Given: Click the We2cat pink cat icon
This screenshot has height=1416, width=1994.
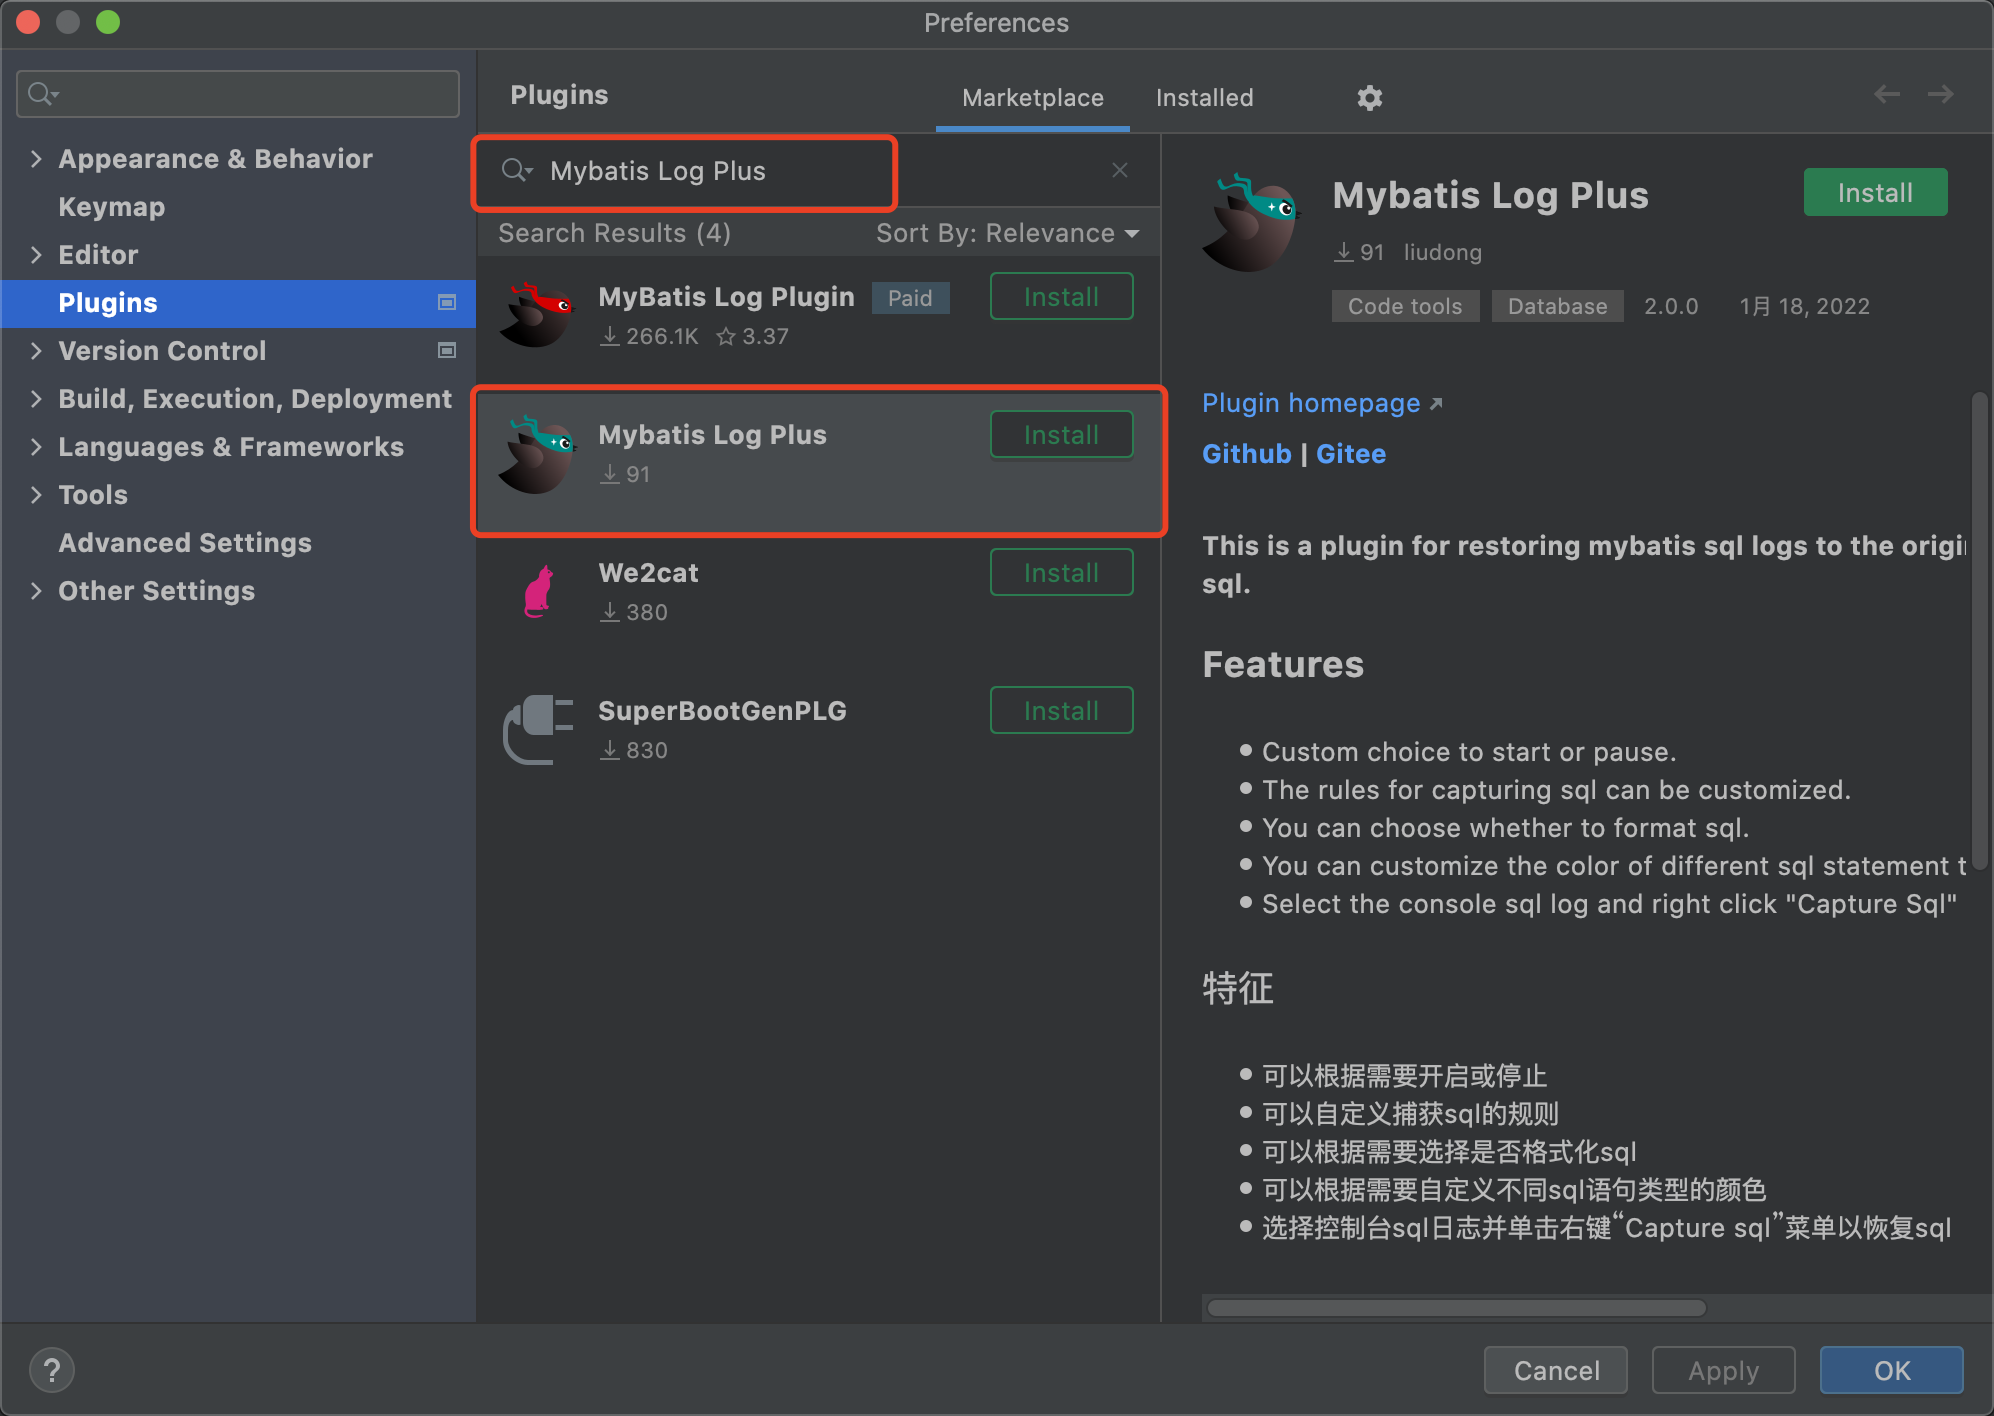Looking at the screenshot, I should (539, 591).
